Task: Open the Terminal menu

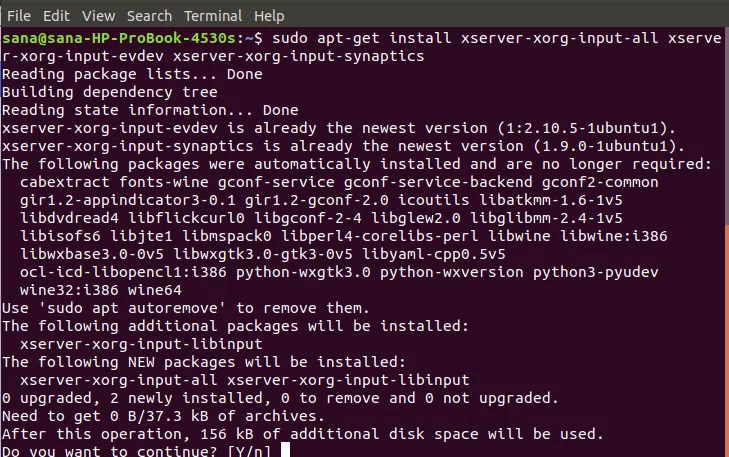Action: click(213, 16)
